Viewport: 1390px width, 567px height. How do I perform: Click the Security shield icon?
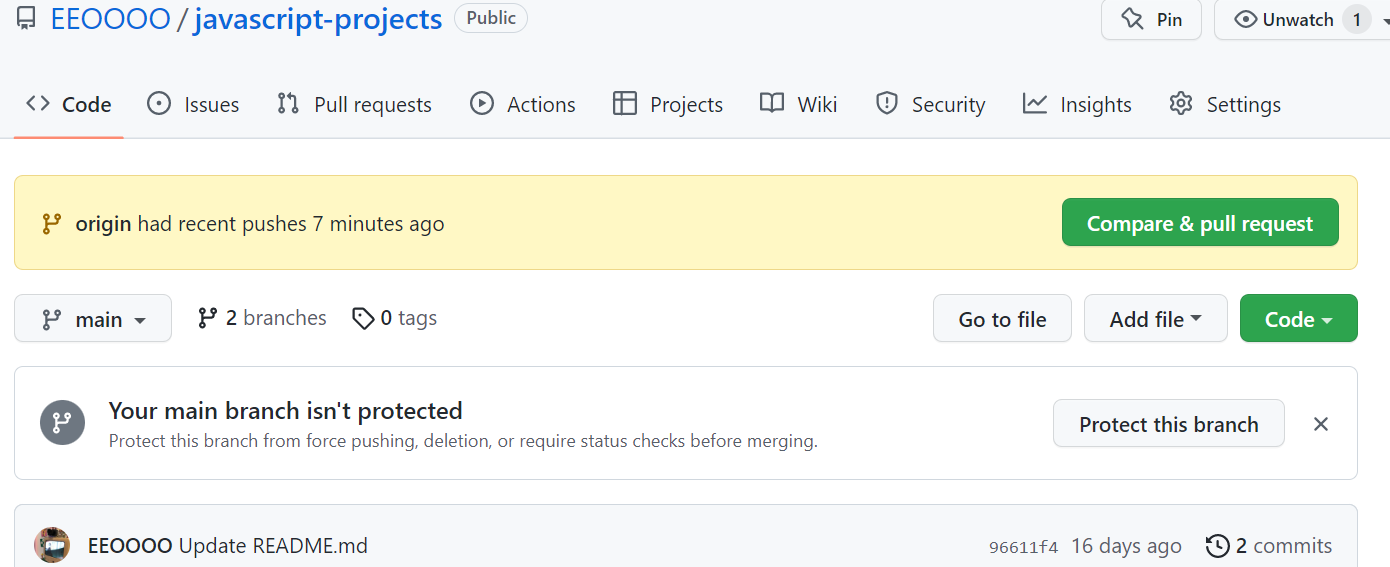[x=887, y=104]
